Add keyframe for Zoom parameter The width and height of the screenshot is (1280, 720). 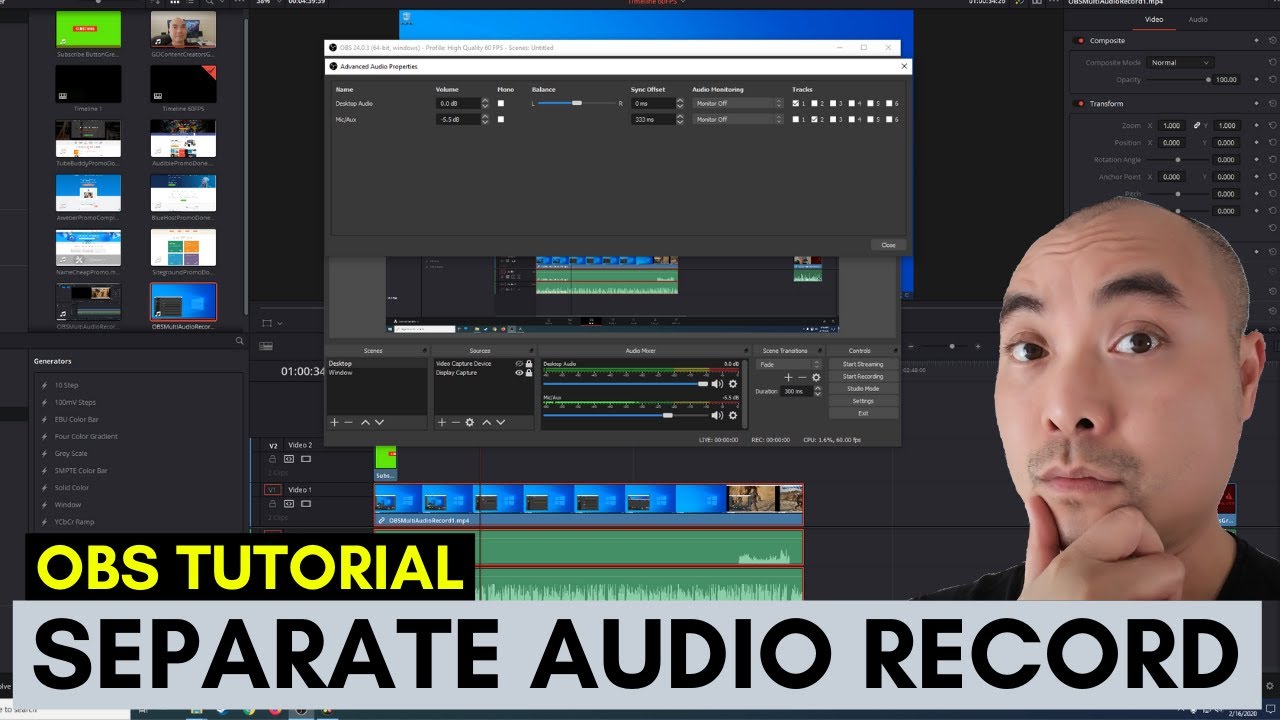coord(1256,125)
